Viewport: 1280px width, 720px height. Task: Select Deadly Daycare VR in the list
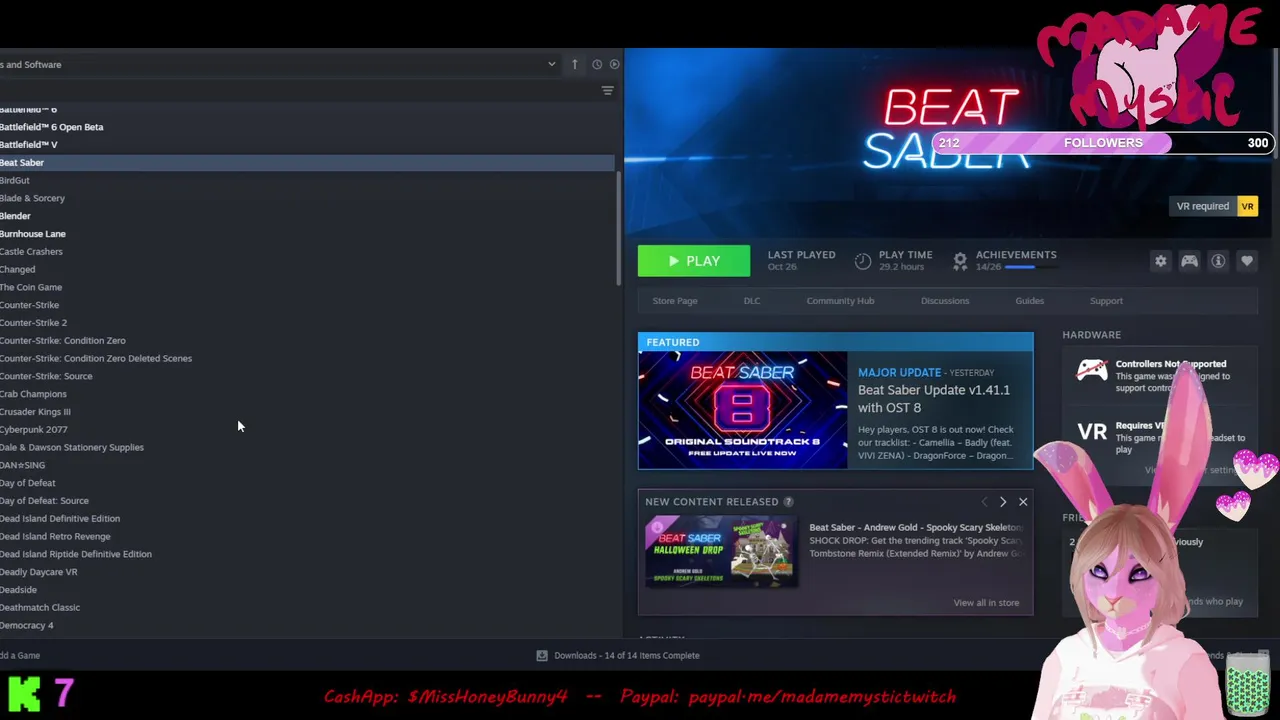click(307, 572)
